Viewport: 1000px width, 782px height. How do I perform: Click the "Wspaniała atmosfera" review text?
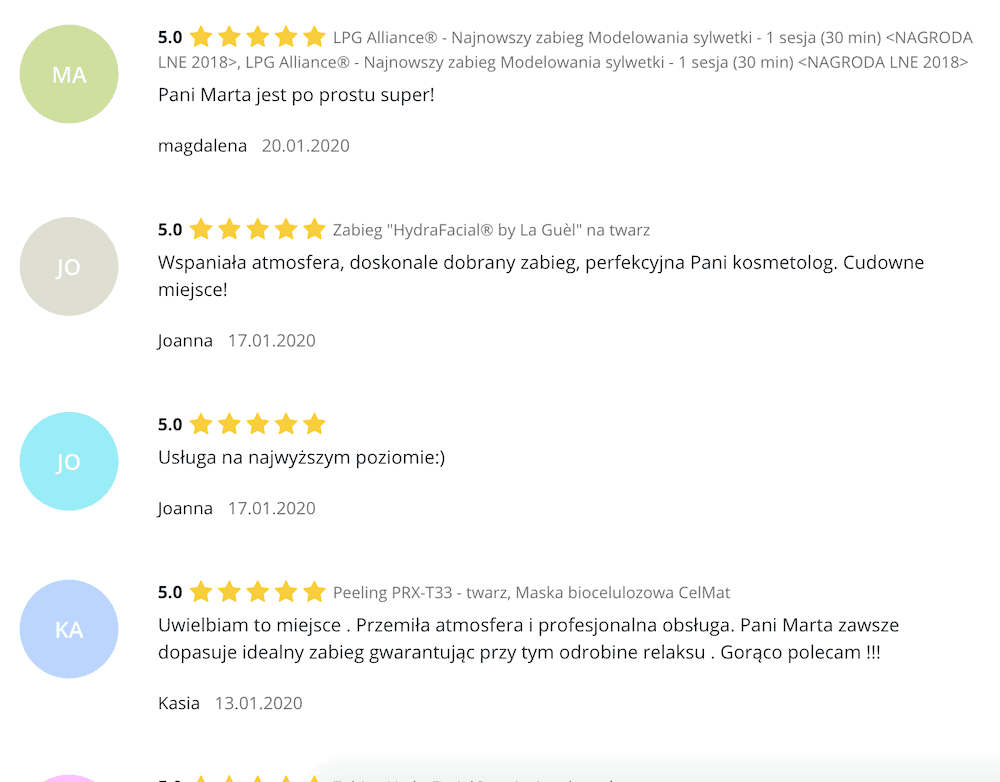[x=540, y=263]
